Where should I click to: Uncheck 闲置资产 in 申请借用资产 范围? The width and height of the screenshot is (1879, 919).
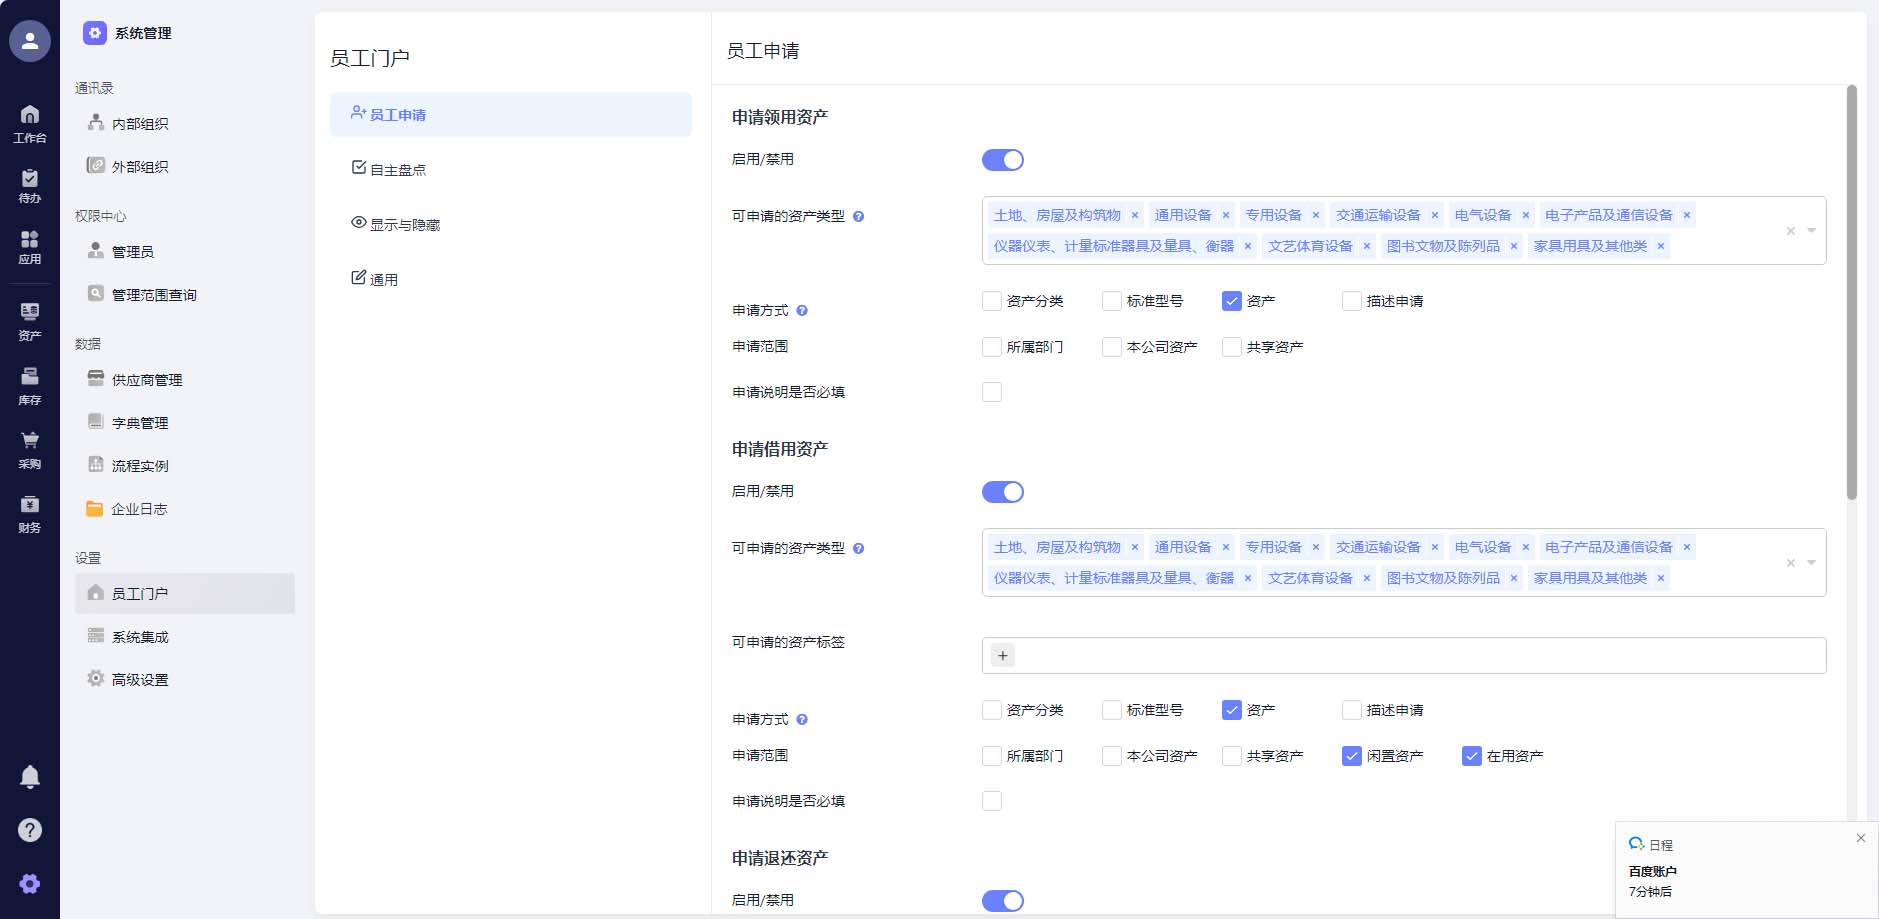click(1352, 756)
